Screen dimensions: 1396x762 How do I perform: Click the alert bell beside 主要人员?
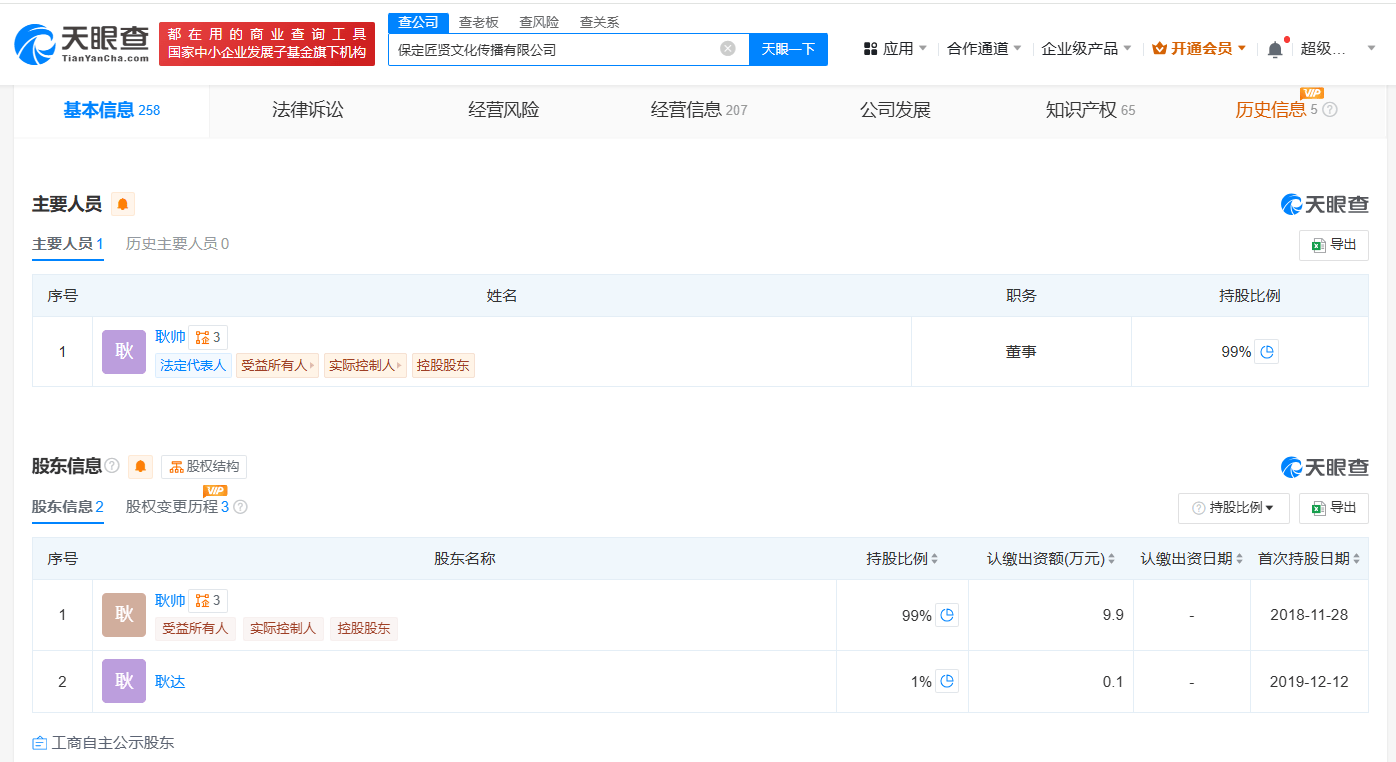tap(123, 204)
